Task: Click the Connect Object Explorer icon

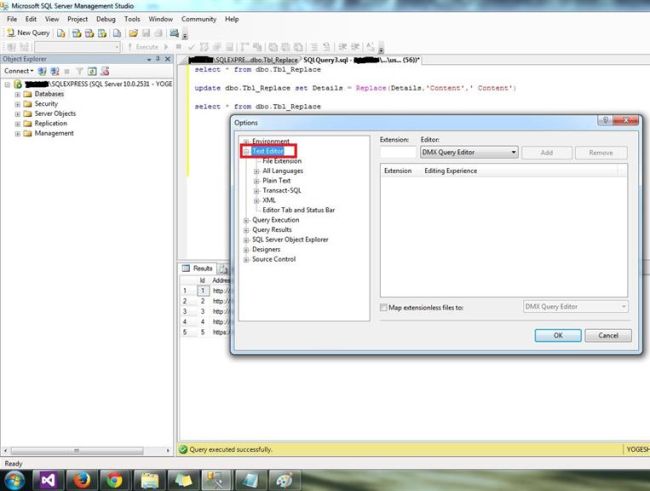Action: point(42,71)
